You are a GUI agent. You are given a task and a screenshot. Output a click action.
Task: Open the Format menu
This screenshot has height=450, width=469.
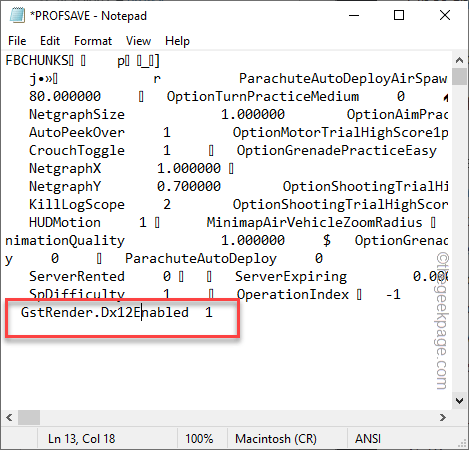(x=93, y=41)
